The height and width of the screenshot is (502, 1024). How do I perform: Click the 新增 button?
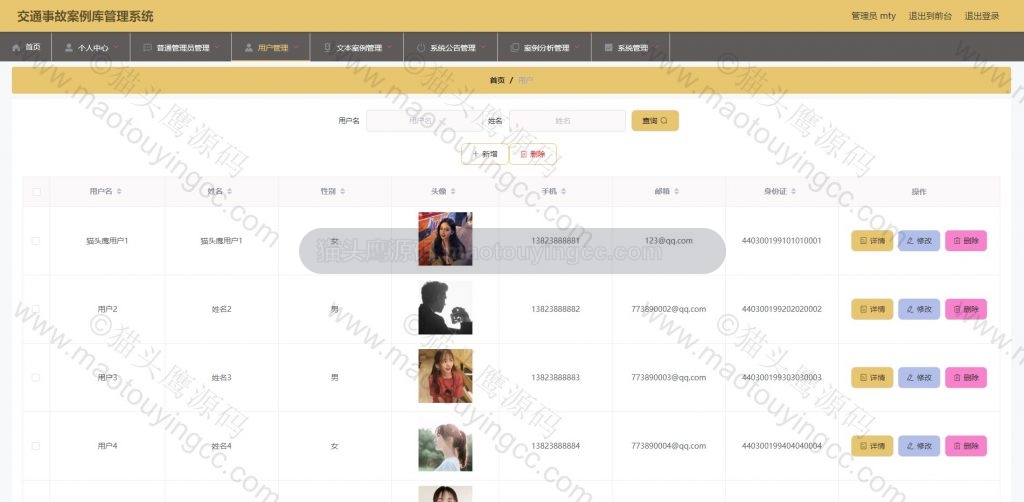coord(485,154)
